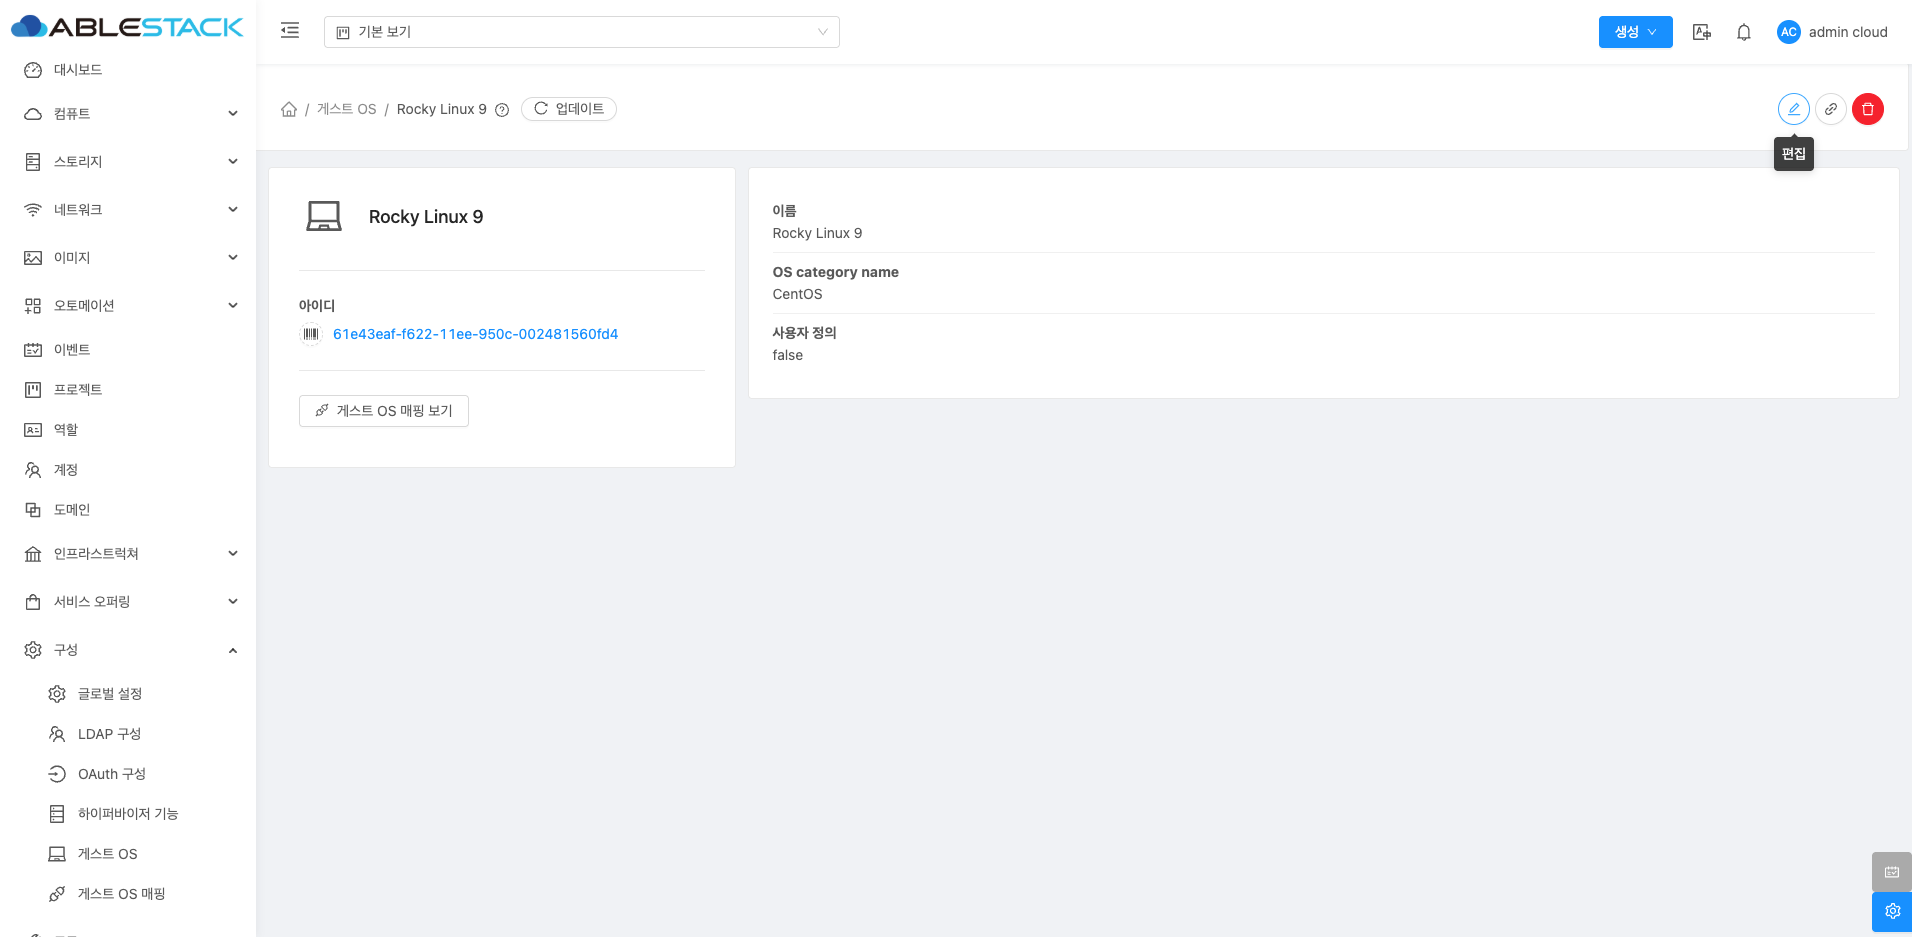Open the admin cloud user menu

tap(1832, 32)
